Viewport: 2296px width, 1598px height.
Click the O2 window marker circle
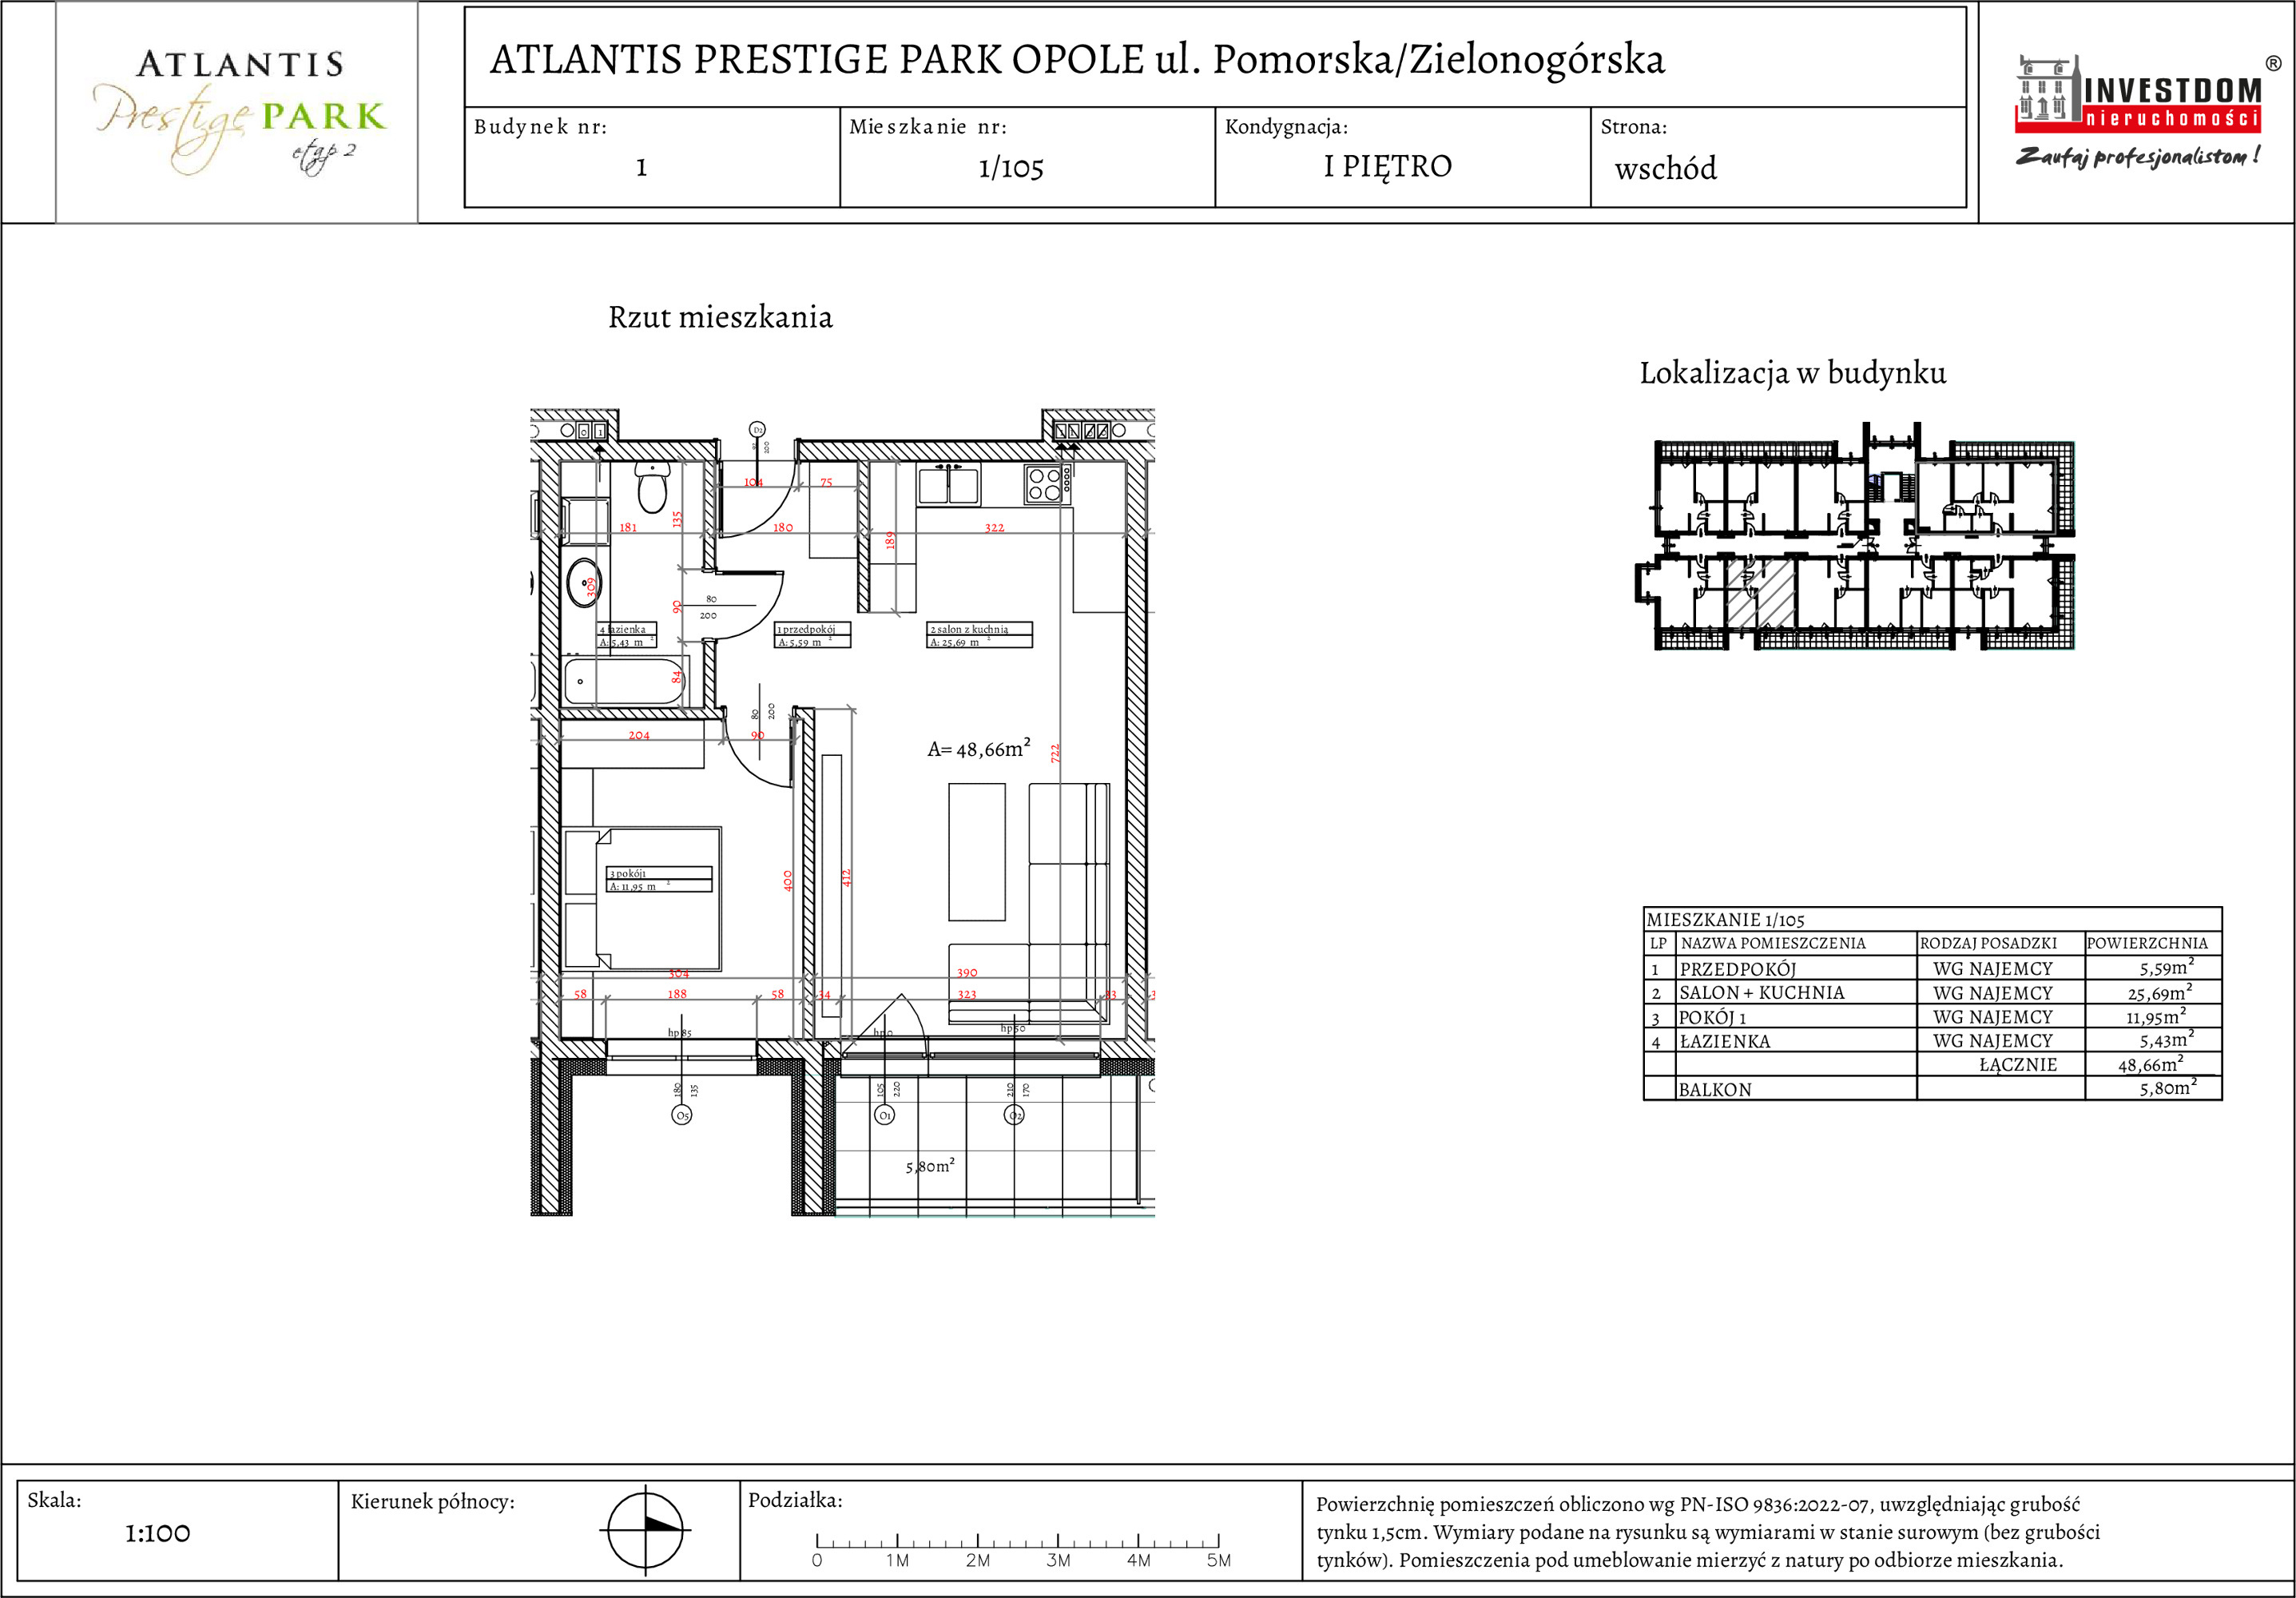coord(1015,1115)
